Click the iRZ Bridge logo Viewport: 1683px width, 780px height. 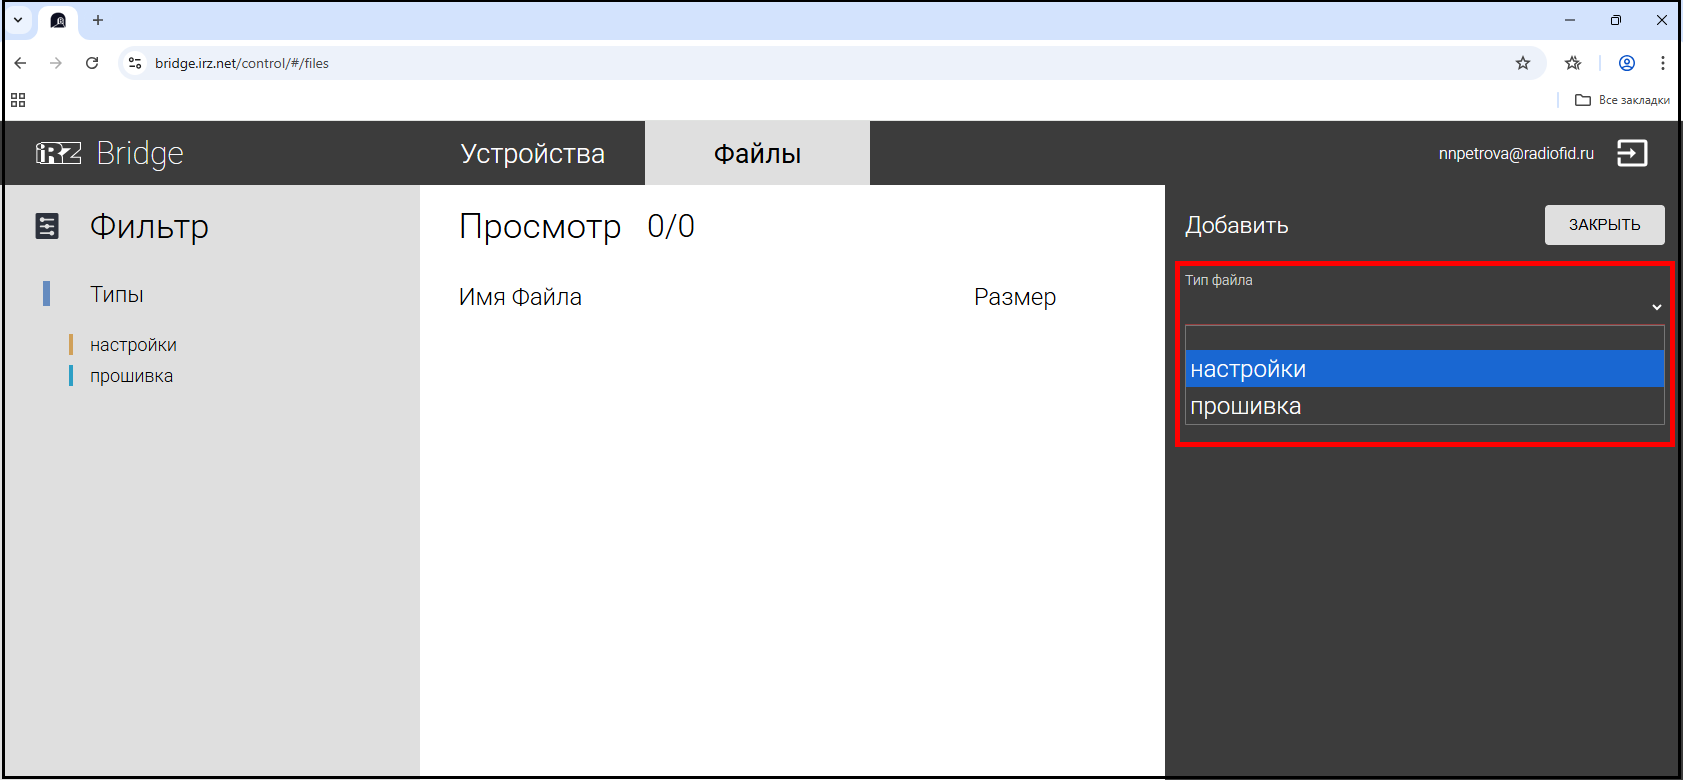click(110, 153)
